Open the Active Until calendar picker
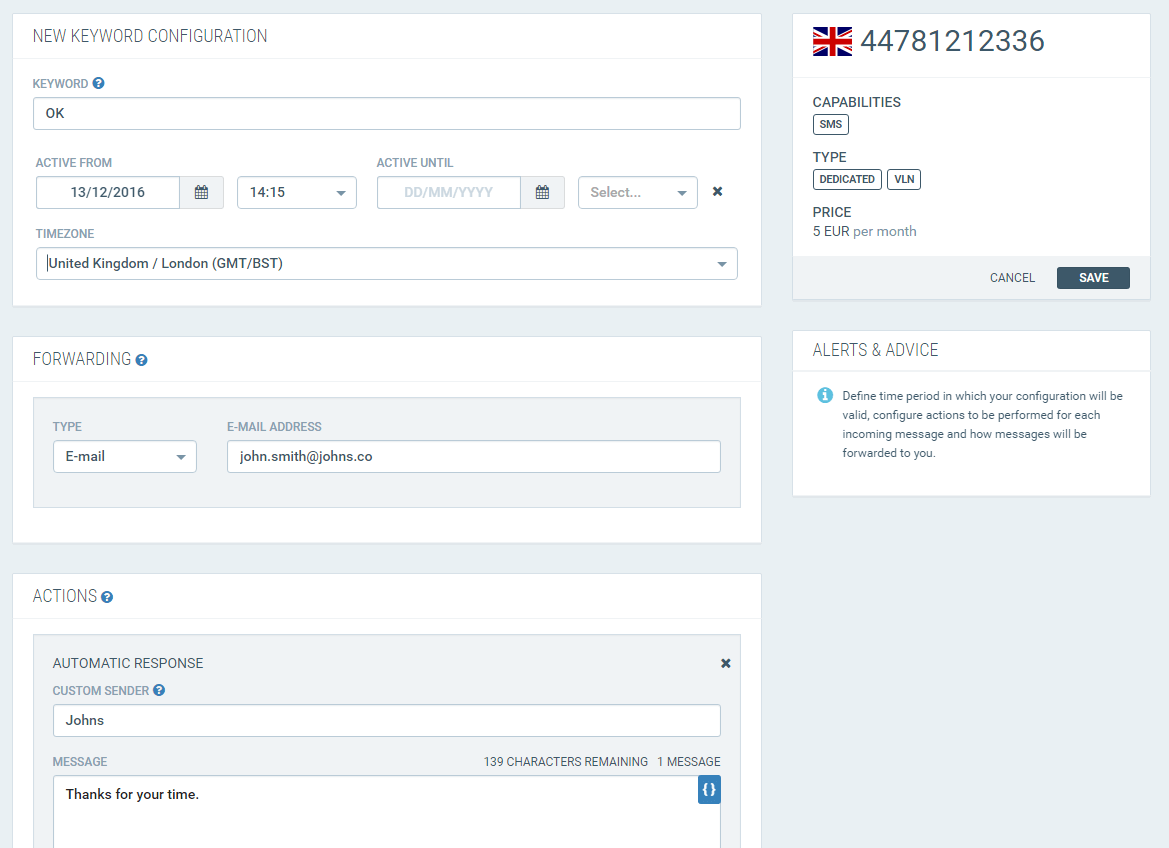 click(542, 192)
